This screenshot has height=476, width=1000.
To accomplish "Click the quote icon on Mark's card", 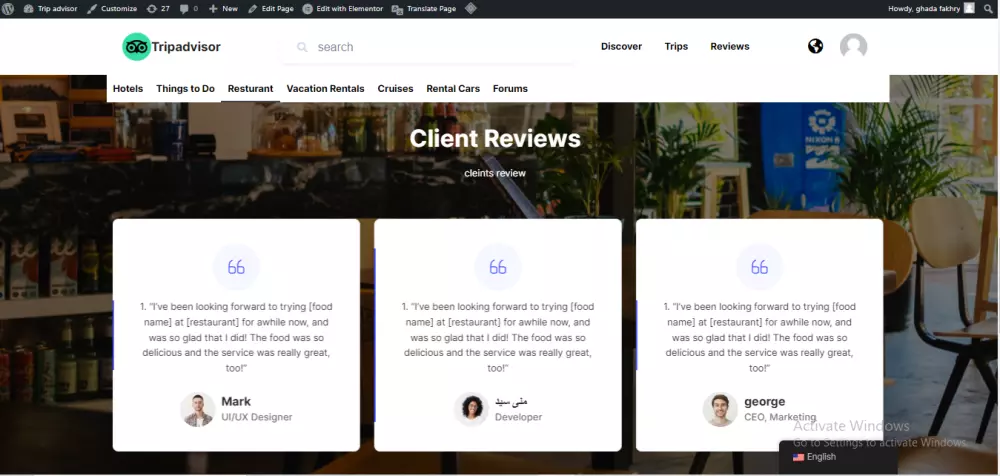I will pos(236,267).
